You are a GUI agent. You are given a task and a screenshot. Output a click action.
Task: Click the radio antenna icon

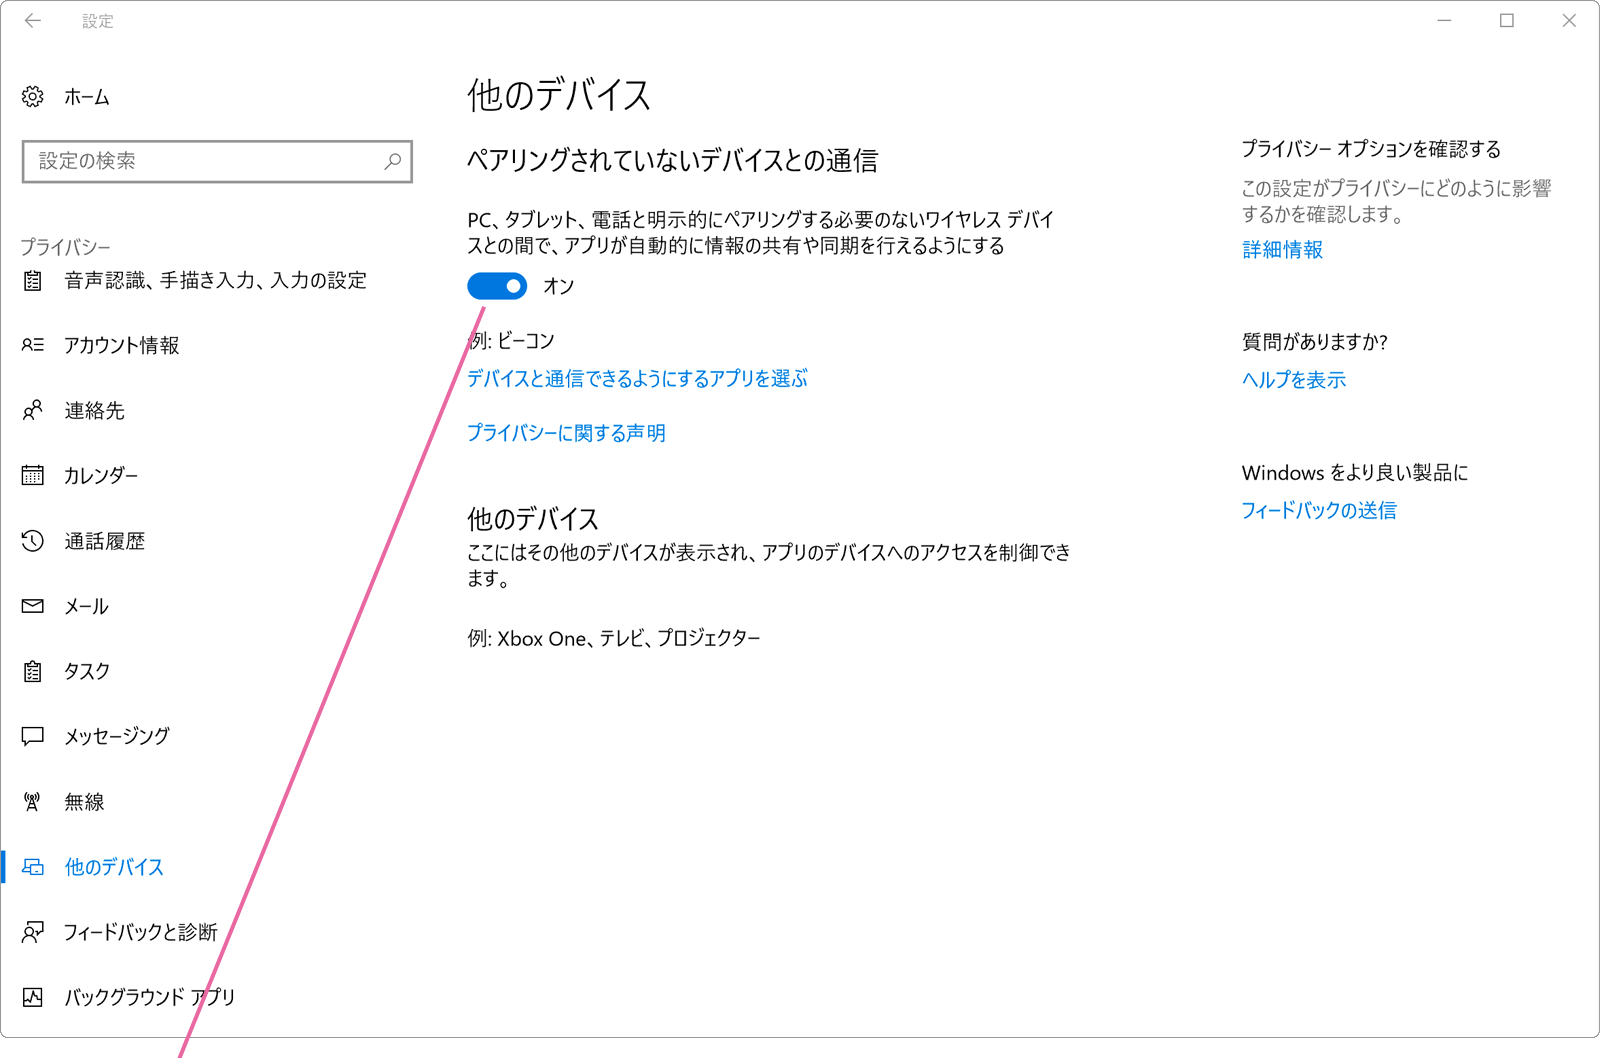coord(33,802)
